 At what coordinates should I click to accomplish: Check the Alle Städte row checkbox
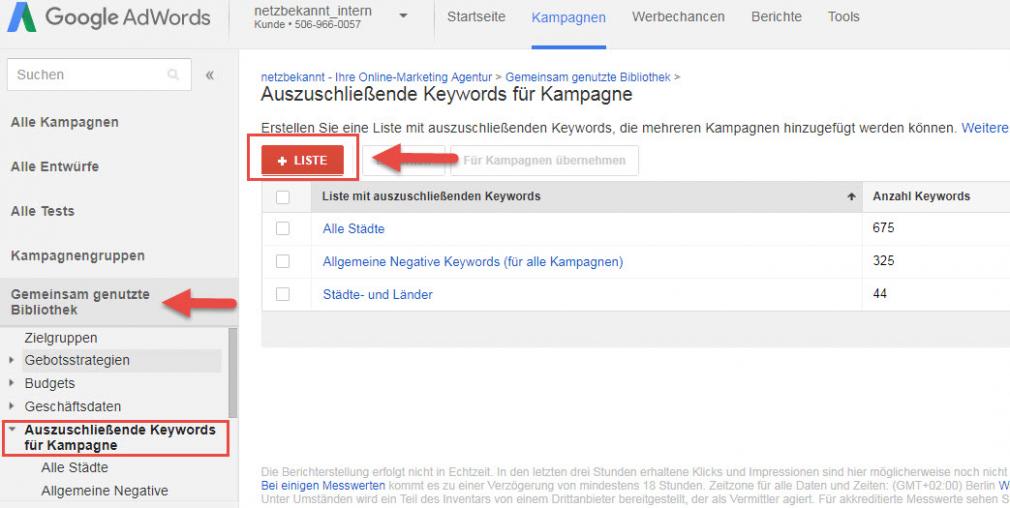click(283, 229)
